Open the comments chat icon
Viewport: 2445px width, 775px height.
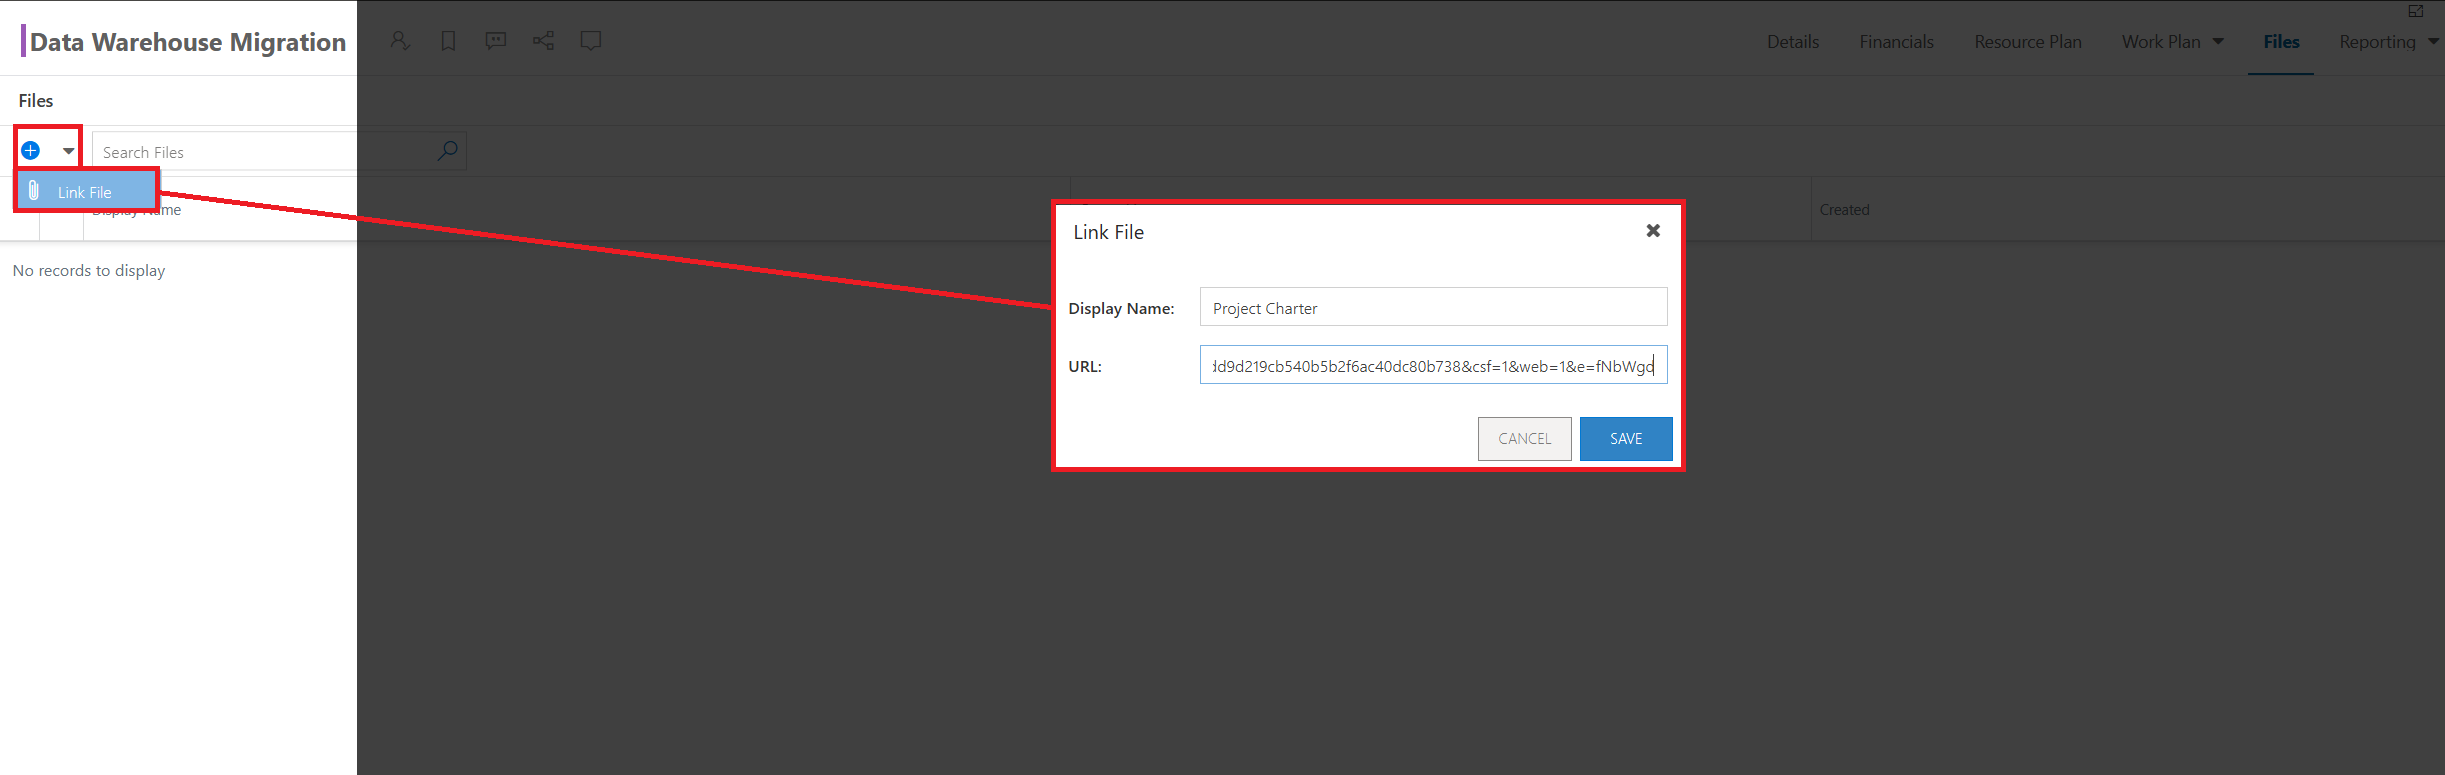pos(496,41)
